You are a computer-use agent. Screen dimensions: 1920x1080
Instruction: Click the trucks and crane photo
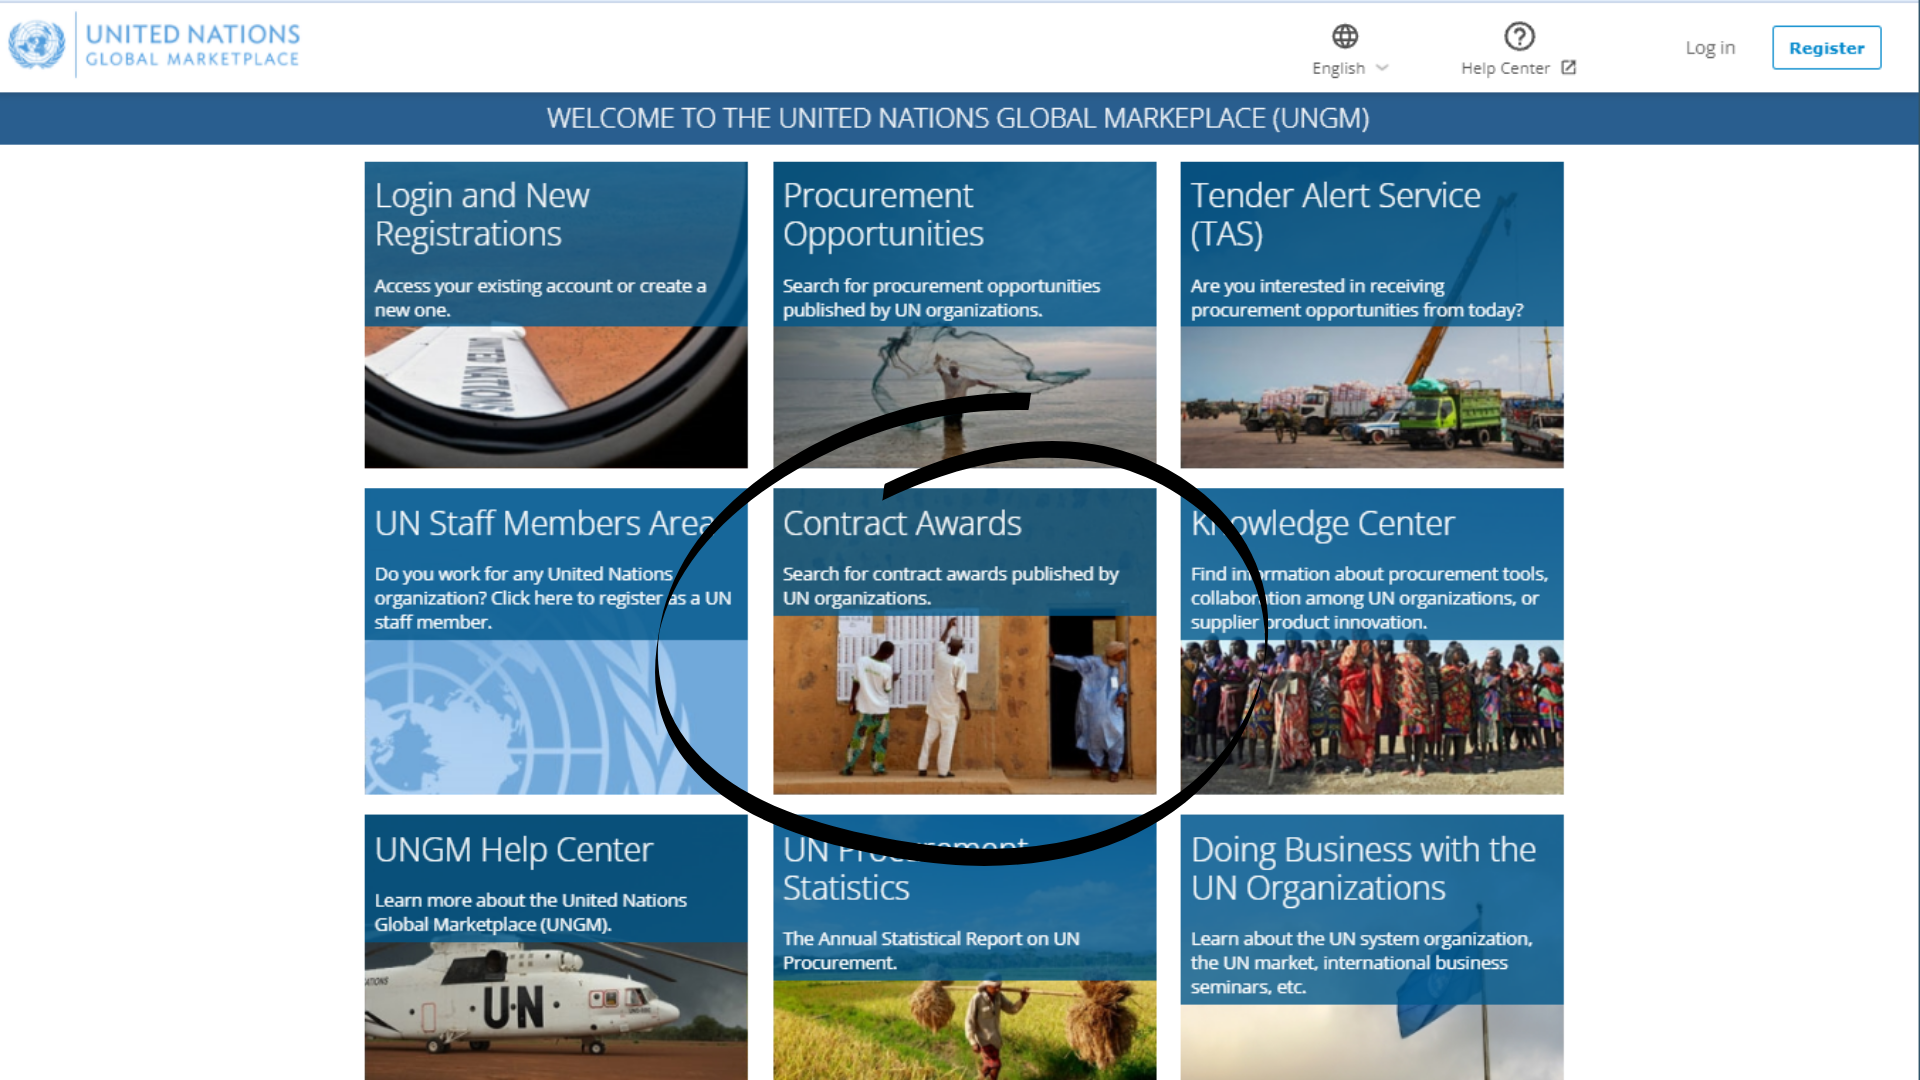click(x=1372, y=397)
